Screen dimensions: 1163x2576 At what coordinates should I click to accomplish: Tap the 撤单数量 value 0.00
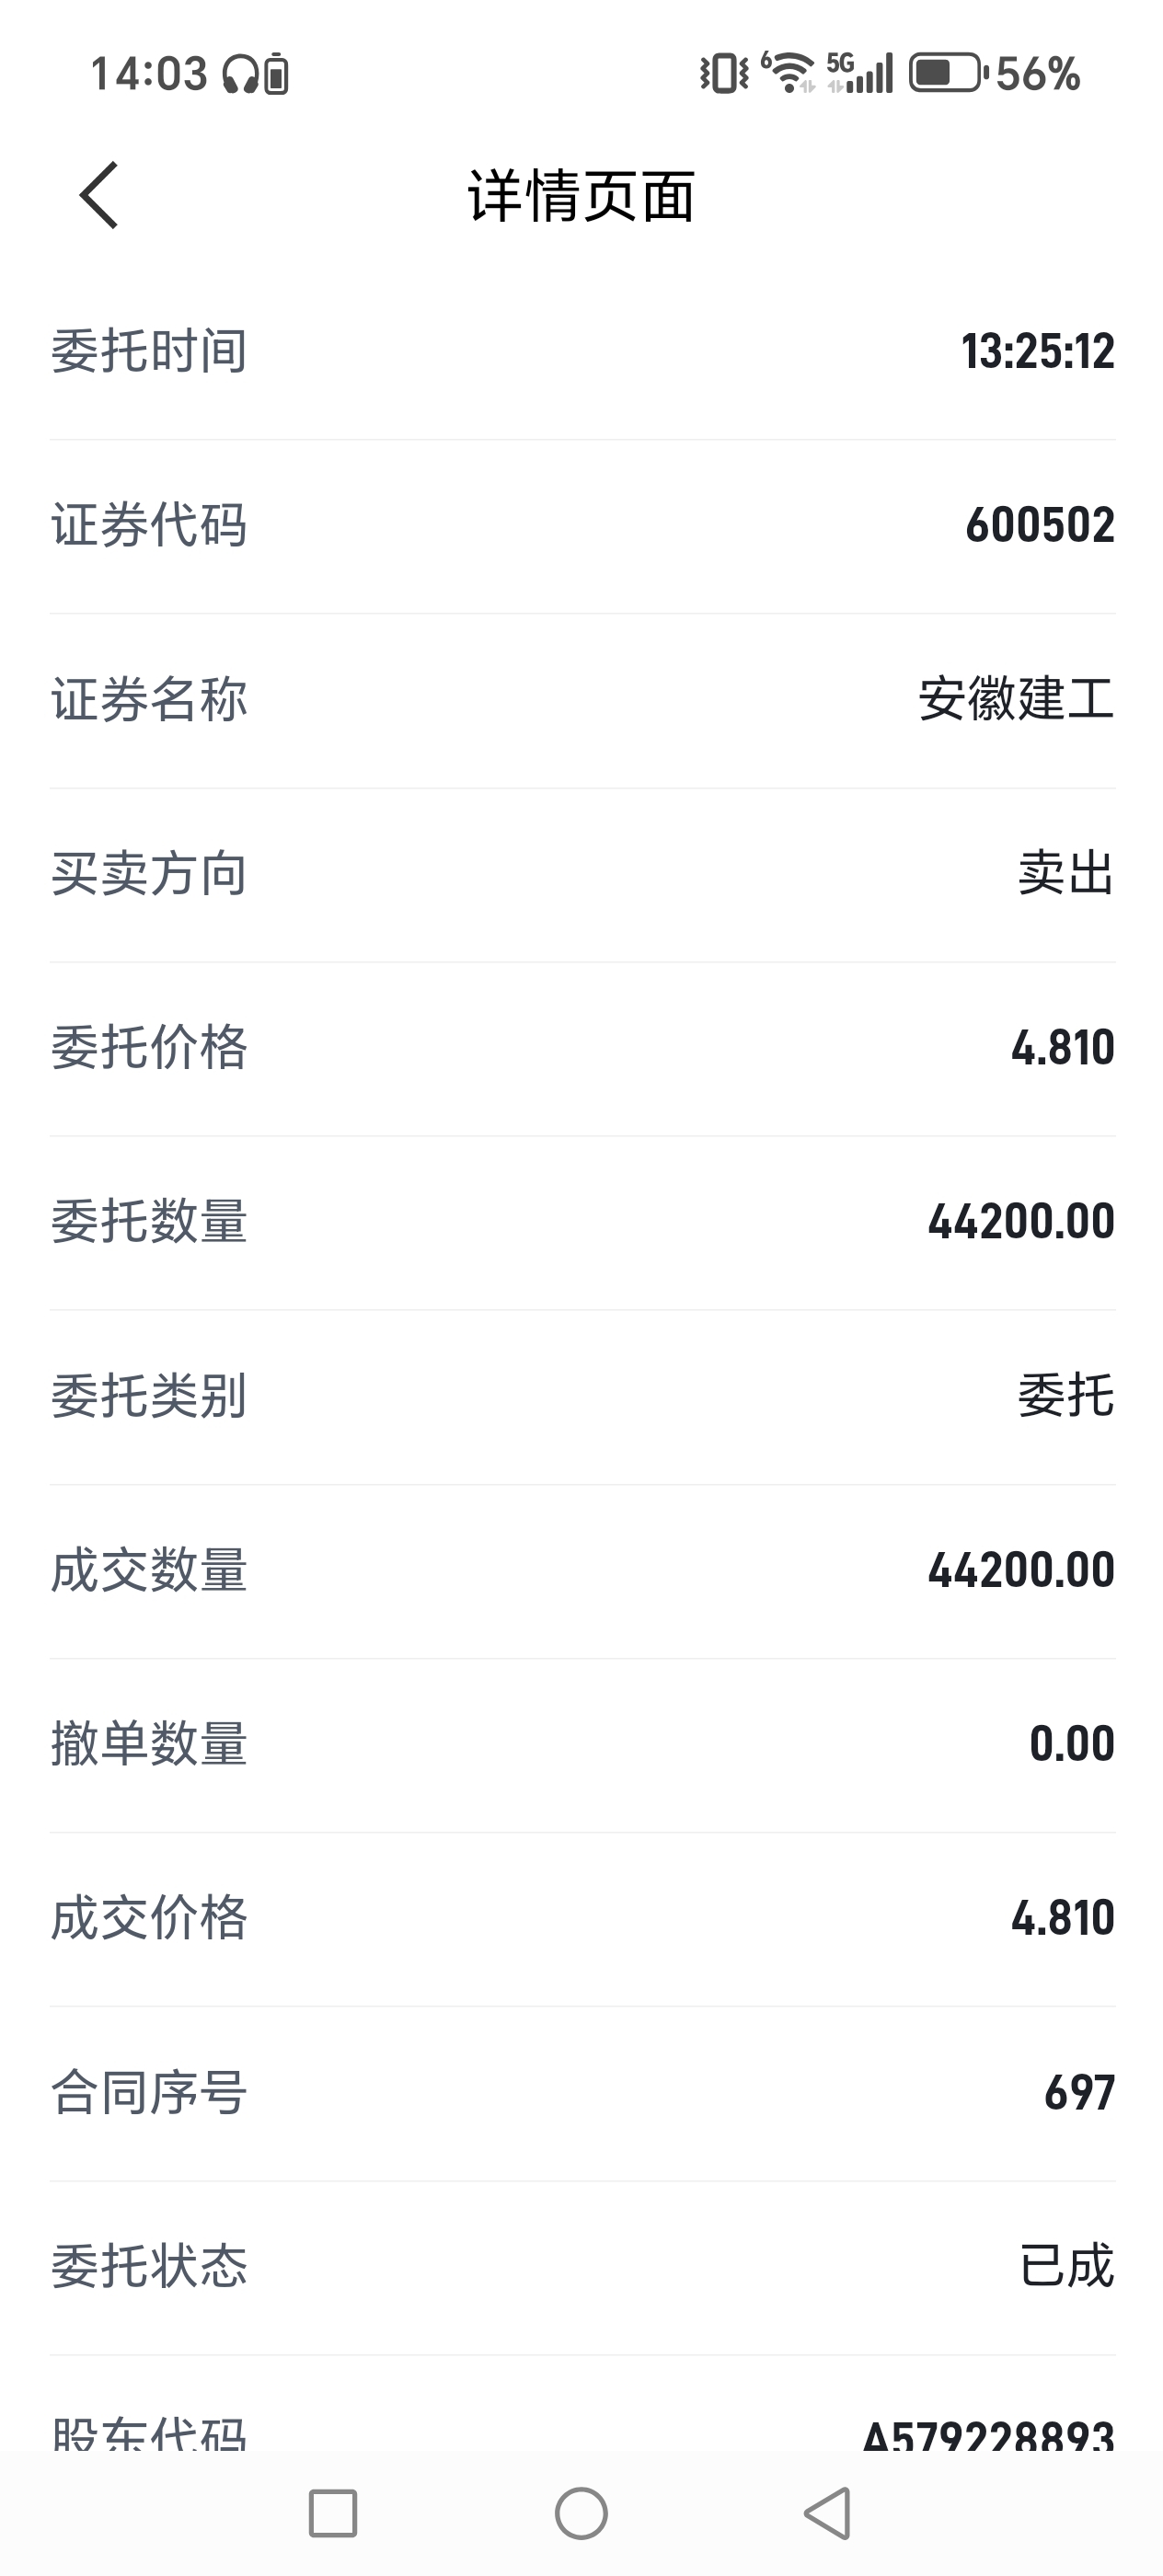[1072, 1744]
